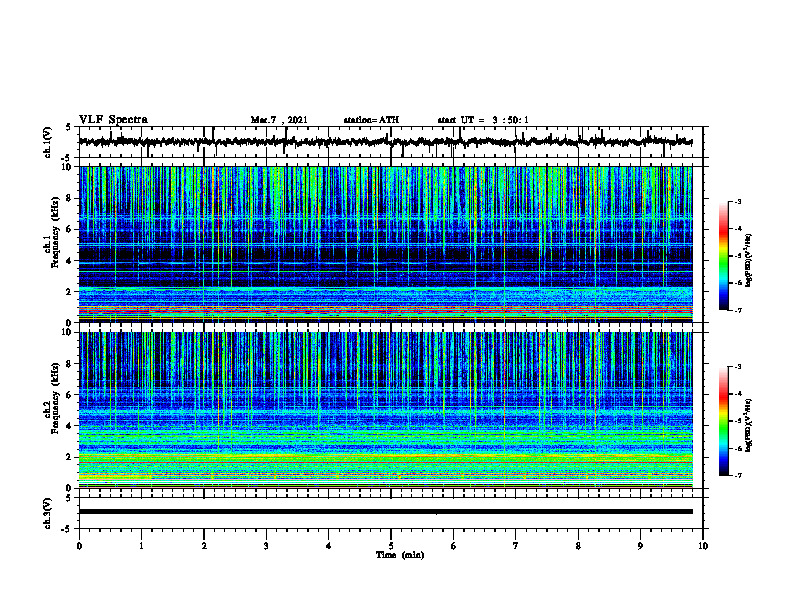This screenshot has height=612, width=792.
Task: Click the "-3" value on ch.1 color bar
Action: 738,201
